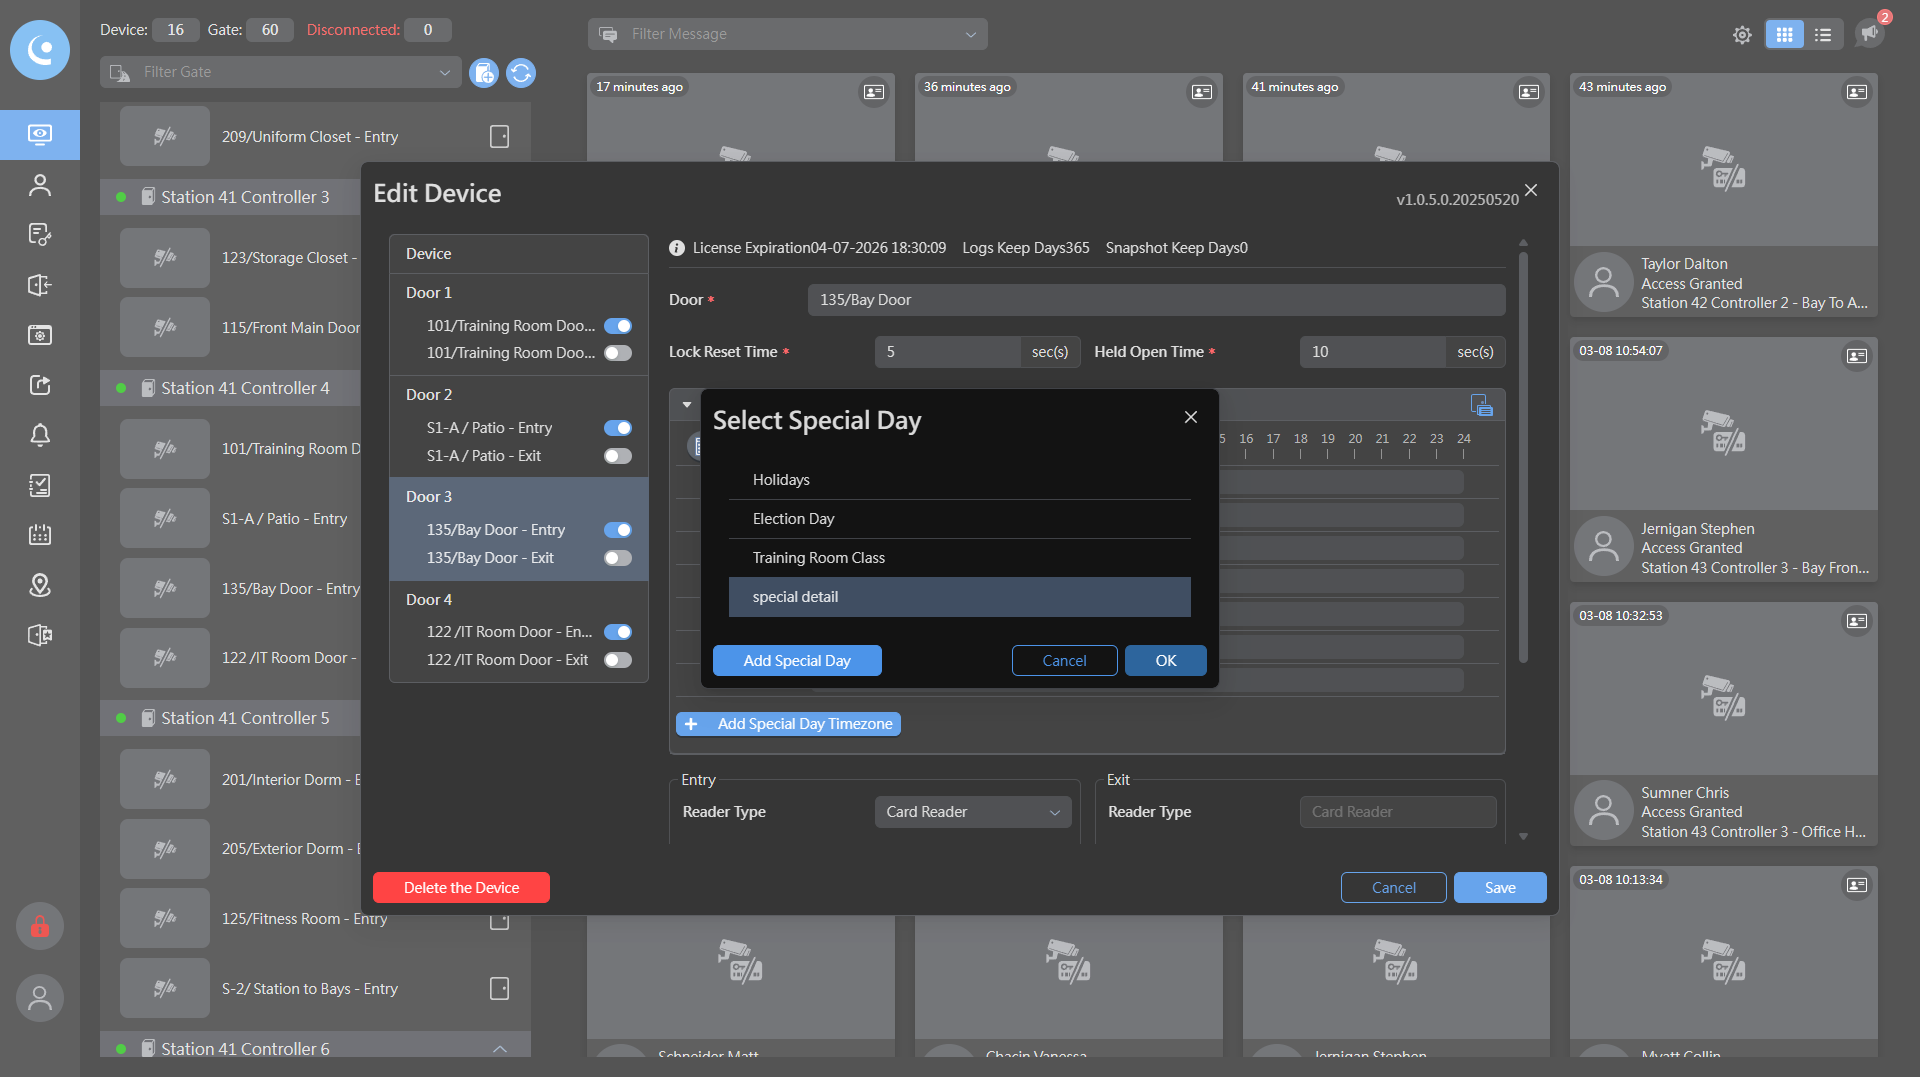Image resolution: width=1920 pixels, height=1077 pixels.
Task: Open the settings gear icon
Action: 1742,35
